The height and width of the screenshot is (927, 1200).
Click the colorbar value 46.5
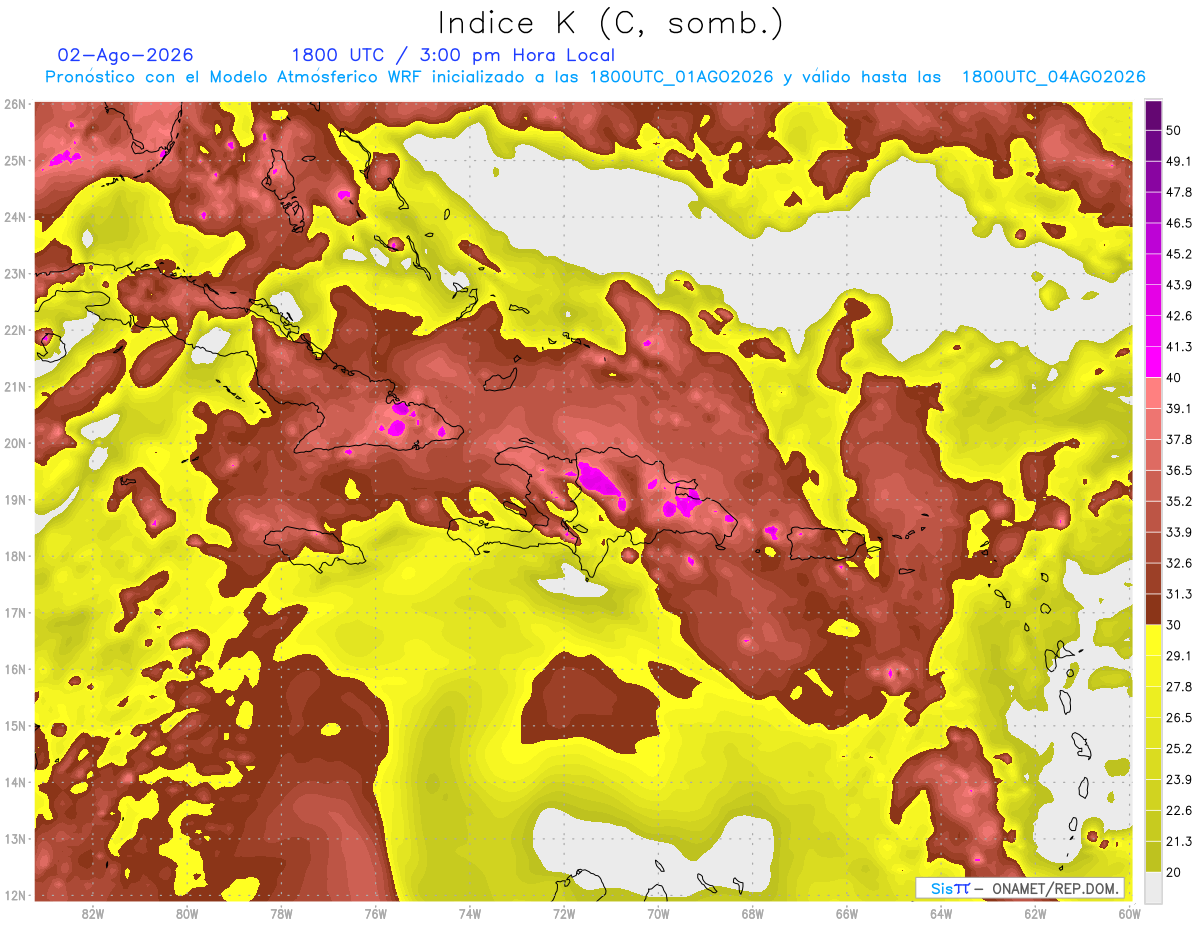pos(1180,223)
